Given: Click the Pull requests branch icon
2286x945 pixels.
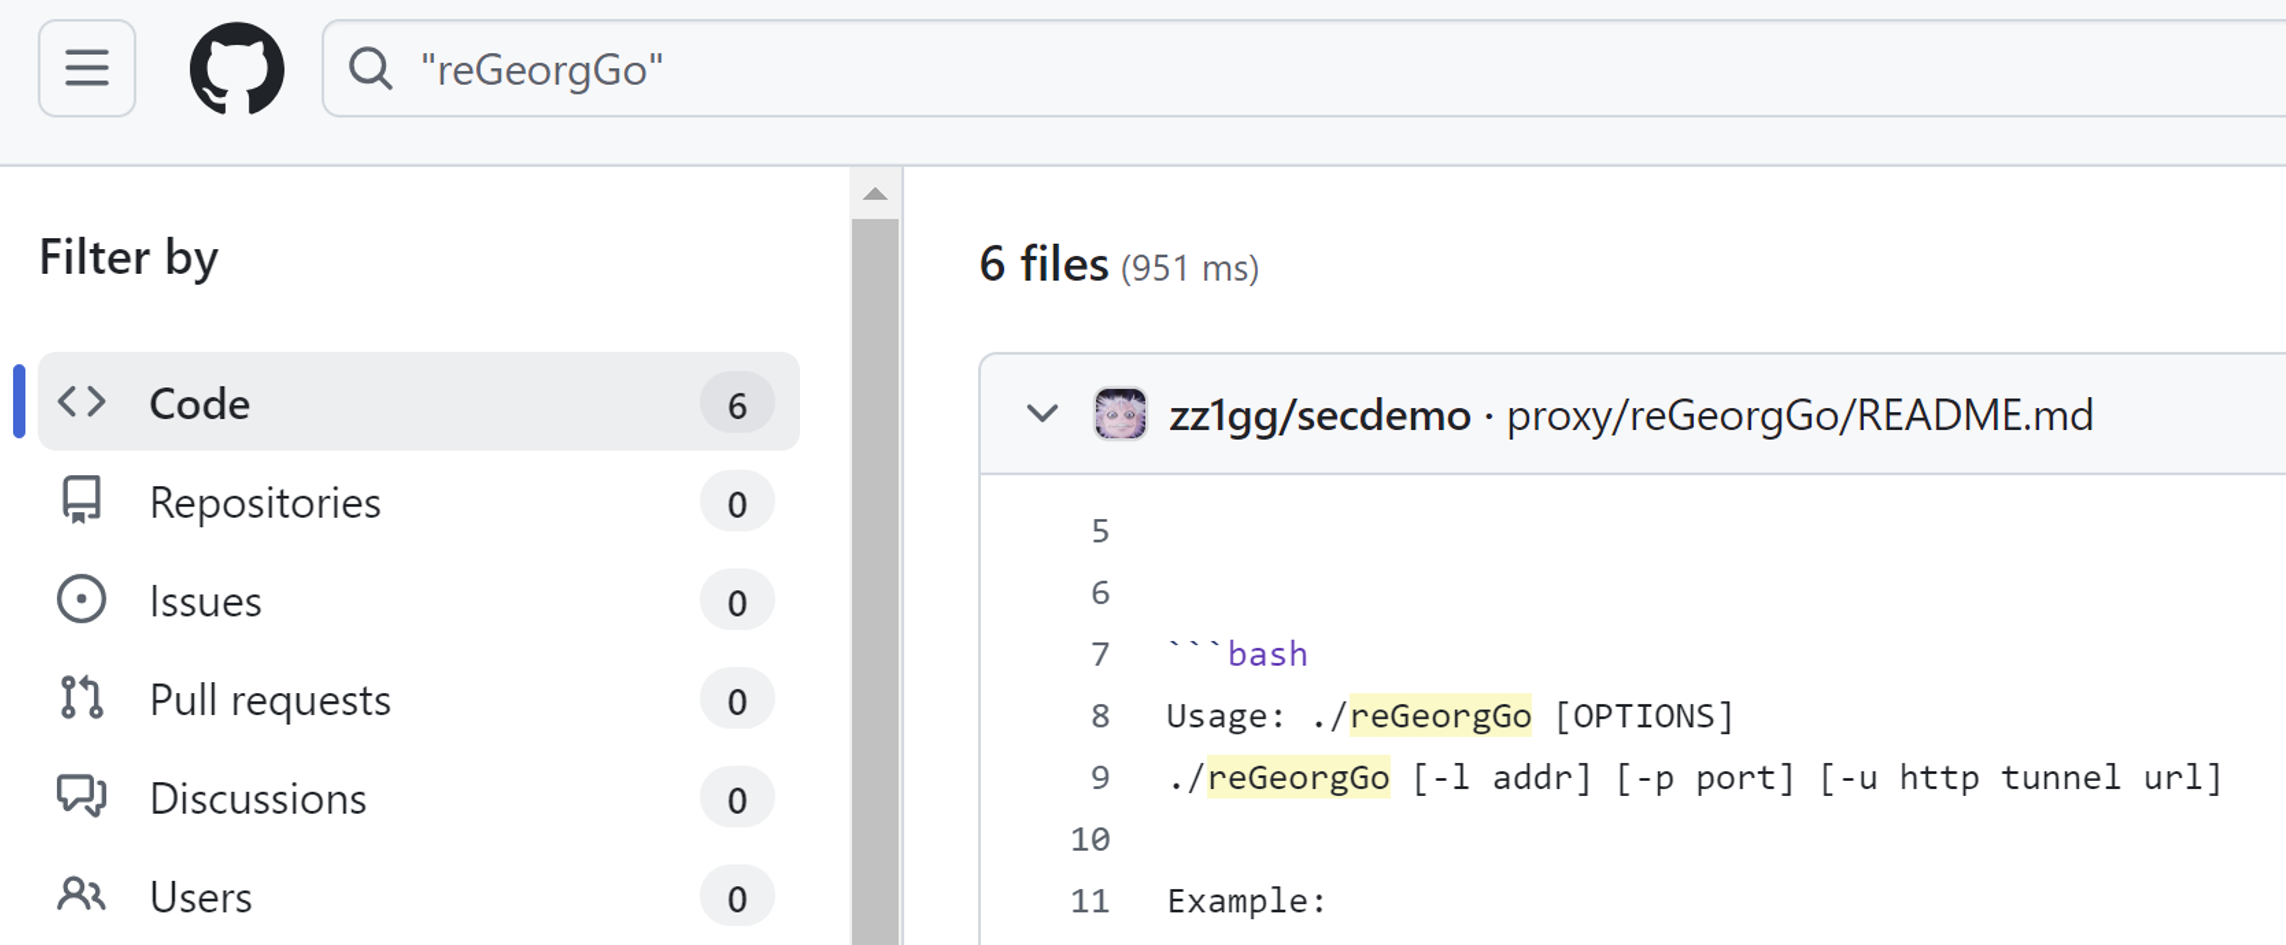Looking at the screenshot, I should (x=81, y=698).
